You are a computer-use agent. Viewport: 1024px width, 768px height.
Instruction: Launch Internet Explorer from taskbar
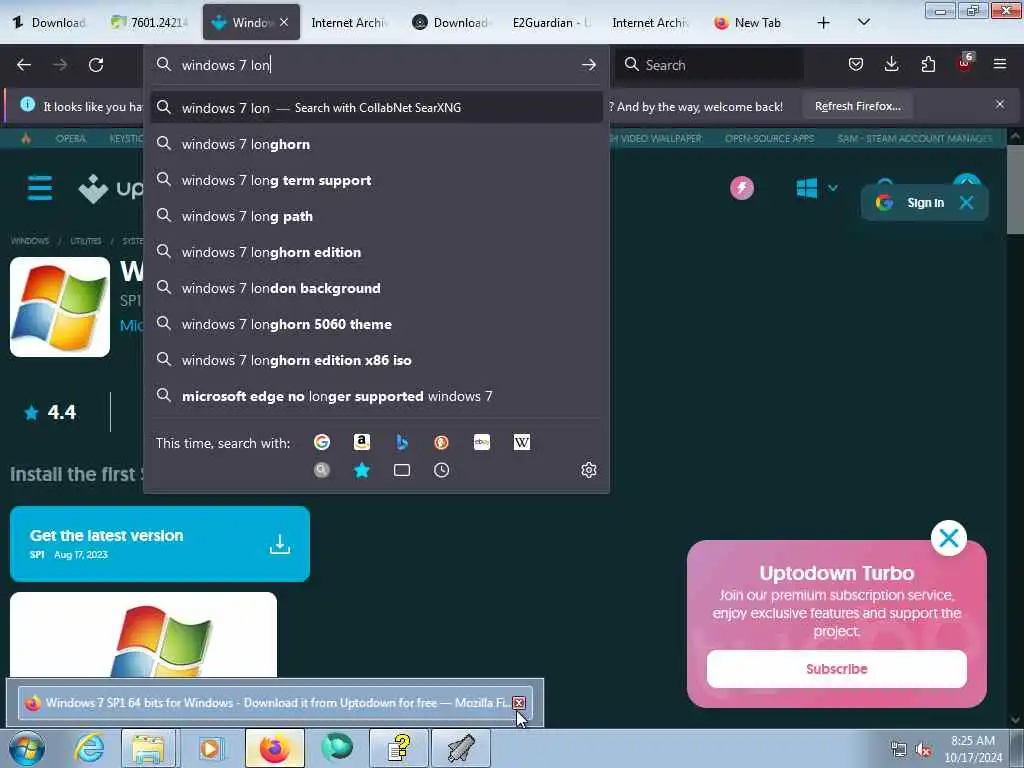coord(89,748)
